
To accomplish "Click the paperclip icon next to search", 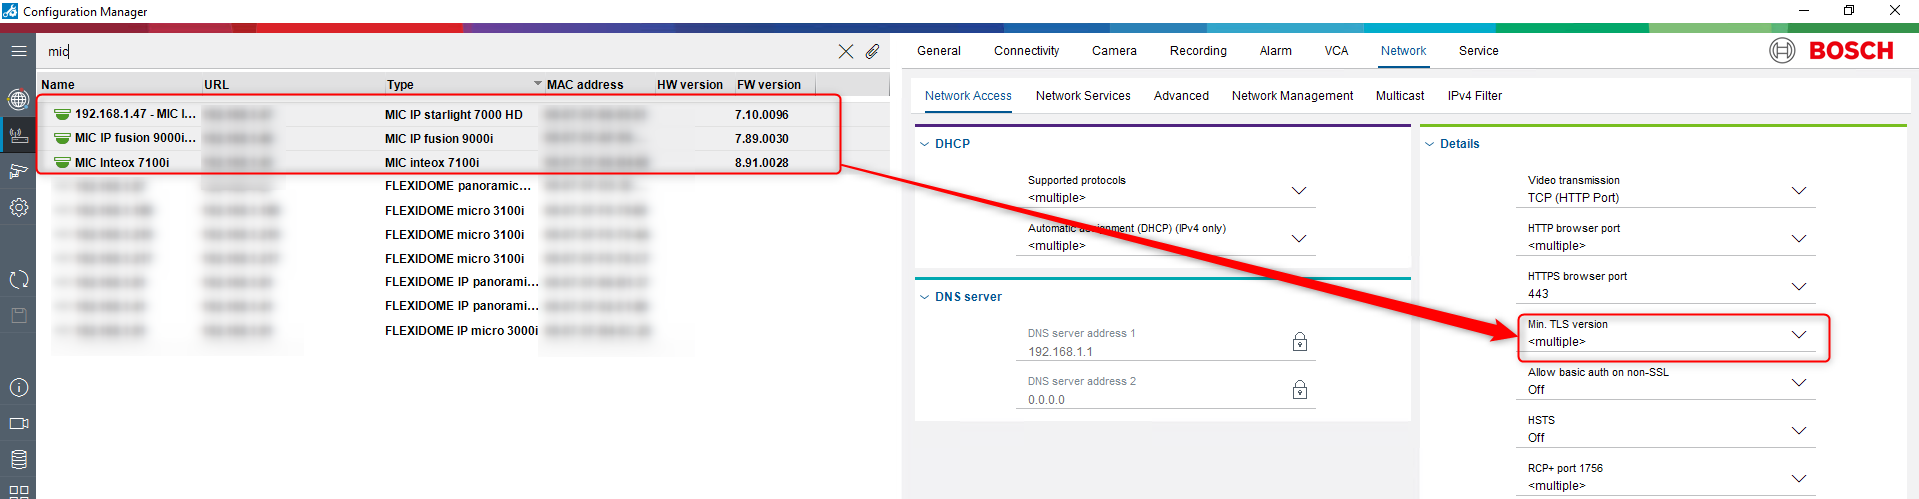I will pos(872,51).
